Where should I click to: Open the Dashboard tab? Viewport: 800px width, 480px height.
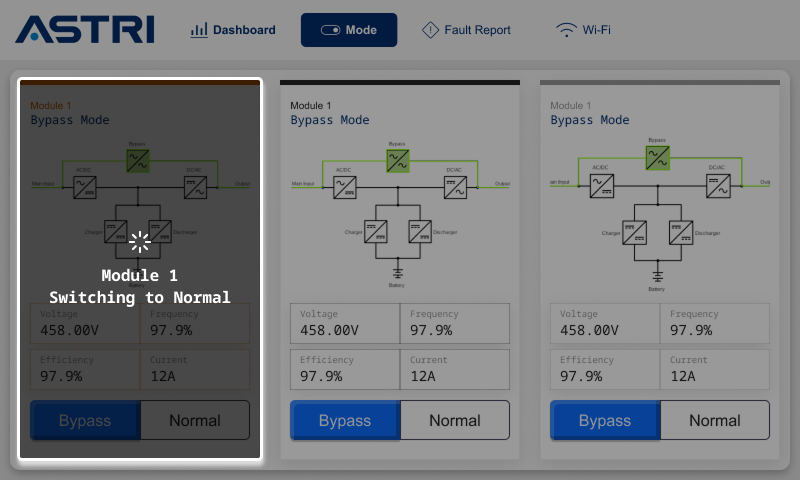[x=233, y=30]
